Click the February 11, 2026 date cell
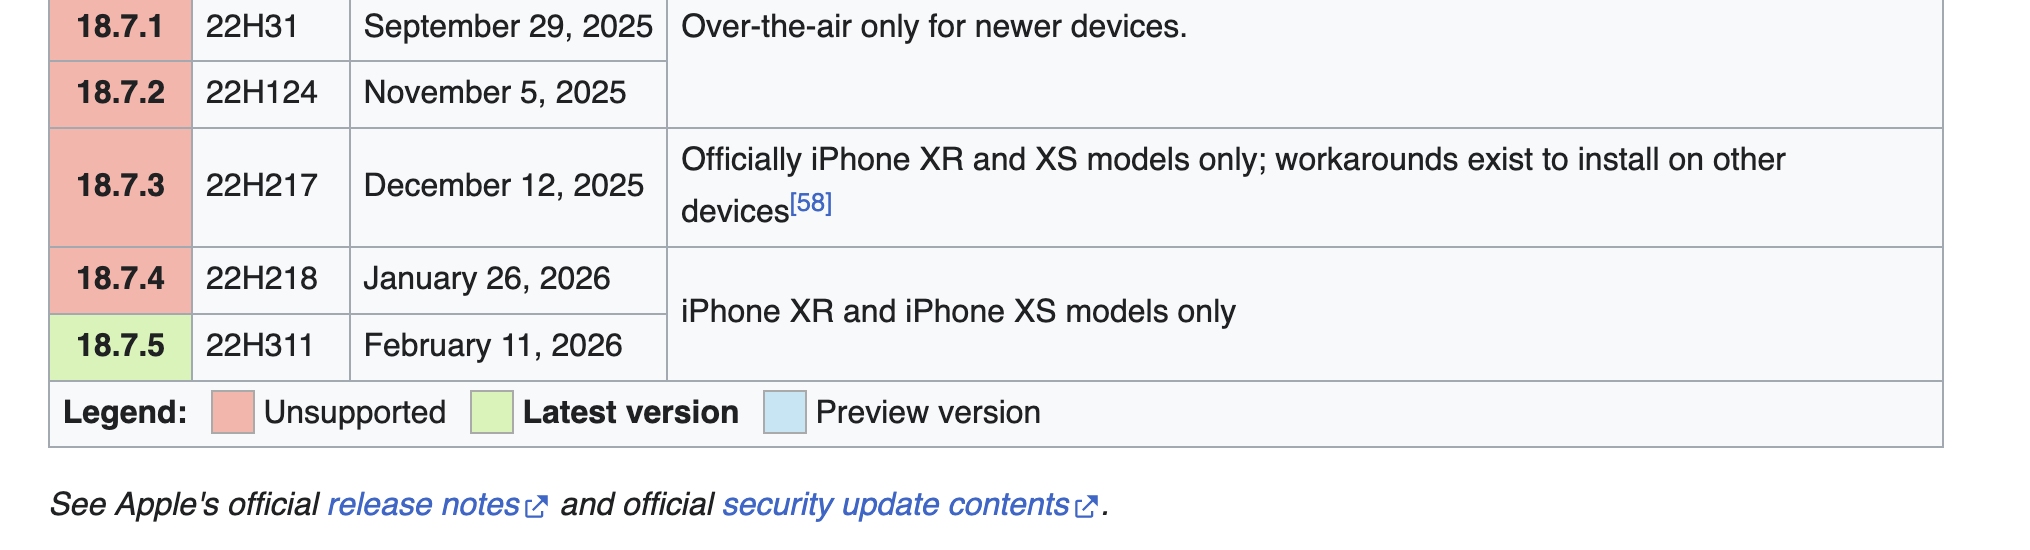Viewport: 2030px width, 550px height. click(x=493, y=346)
